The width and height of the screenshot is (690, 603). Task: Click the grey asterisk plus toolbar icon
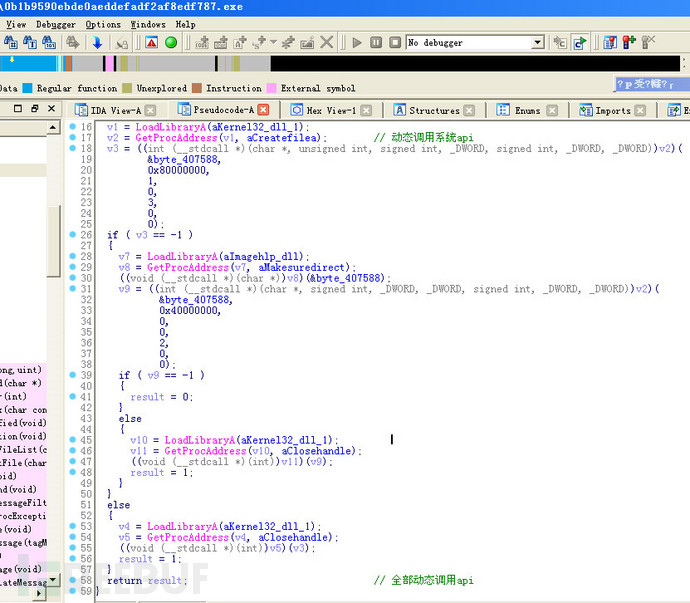tap(288, 43)
